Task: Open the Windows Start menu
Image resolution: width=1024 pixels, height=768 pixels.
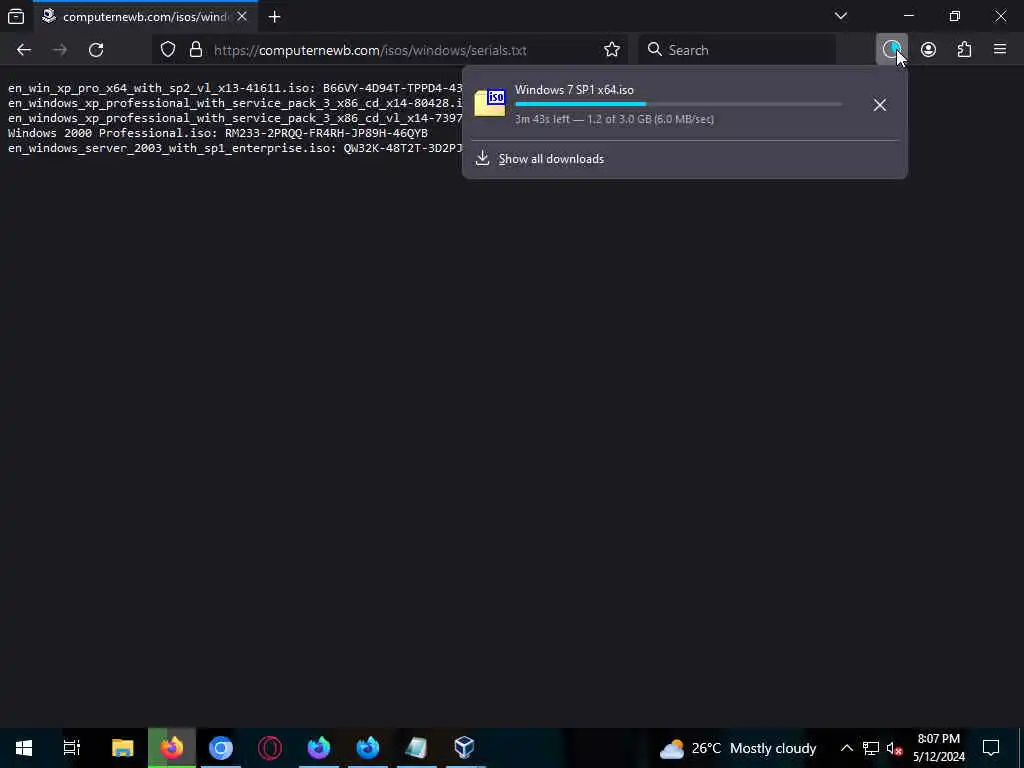Action: click(x=24, y=748)
